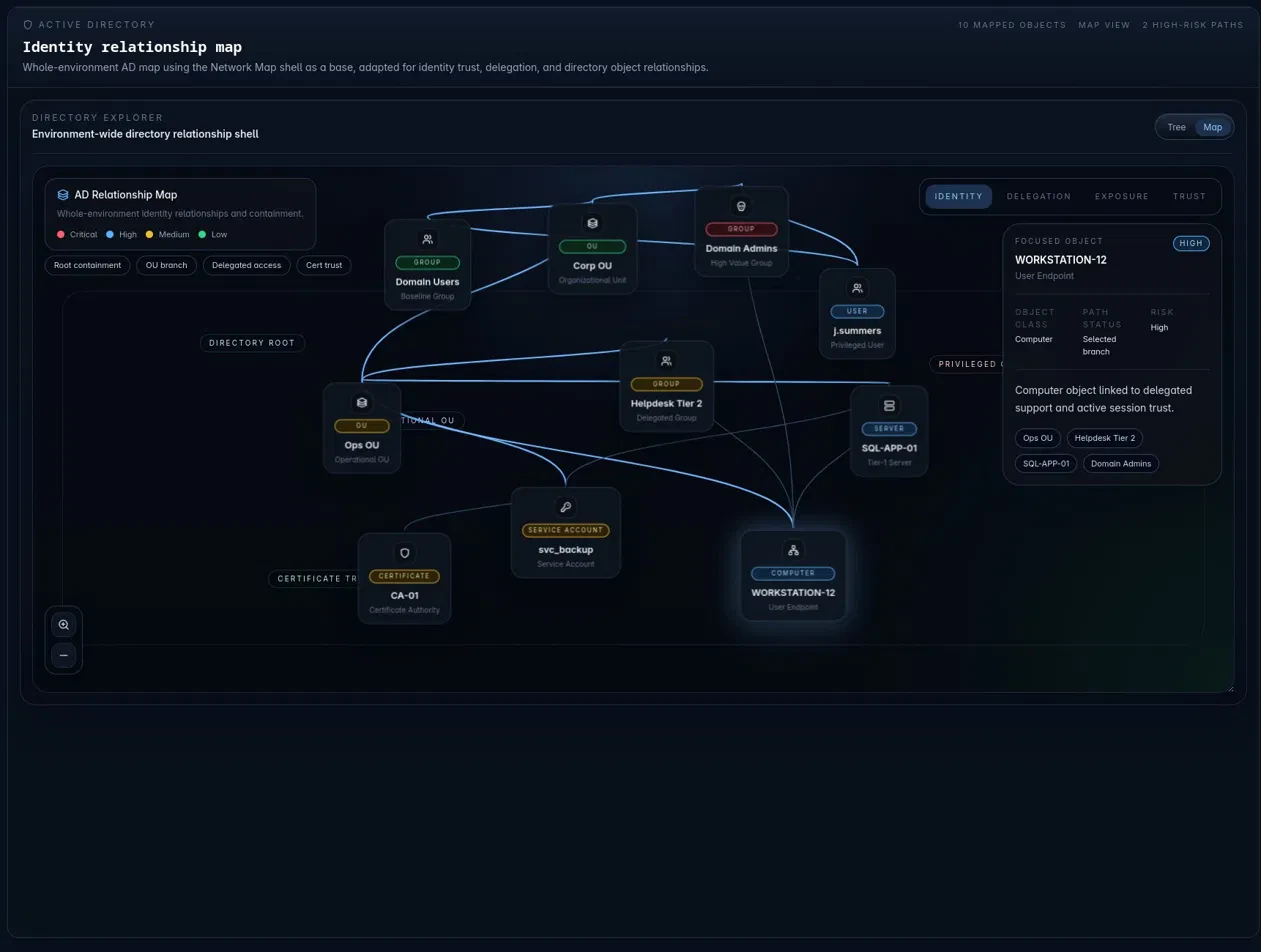1261x952 pixels.
Task: Click the GROUP badge on Domain Users node
Action: pyautogui.click(x=428, y=263)
